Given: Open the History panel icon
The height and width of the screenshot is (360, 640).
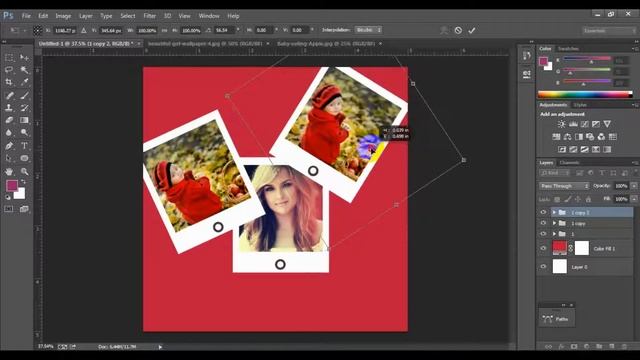Looking at the screenshot, I should (x=527, y=56).
